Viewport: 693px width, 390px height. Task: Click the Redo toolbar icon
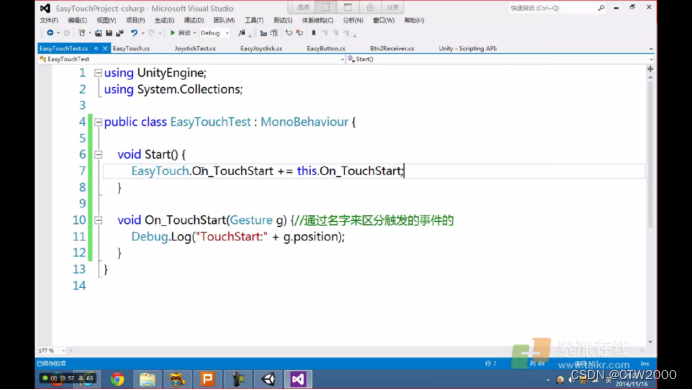(x=152, y=33)
